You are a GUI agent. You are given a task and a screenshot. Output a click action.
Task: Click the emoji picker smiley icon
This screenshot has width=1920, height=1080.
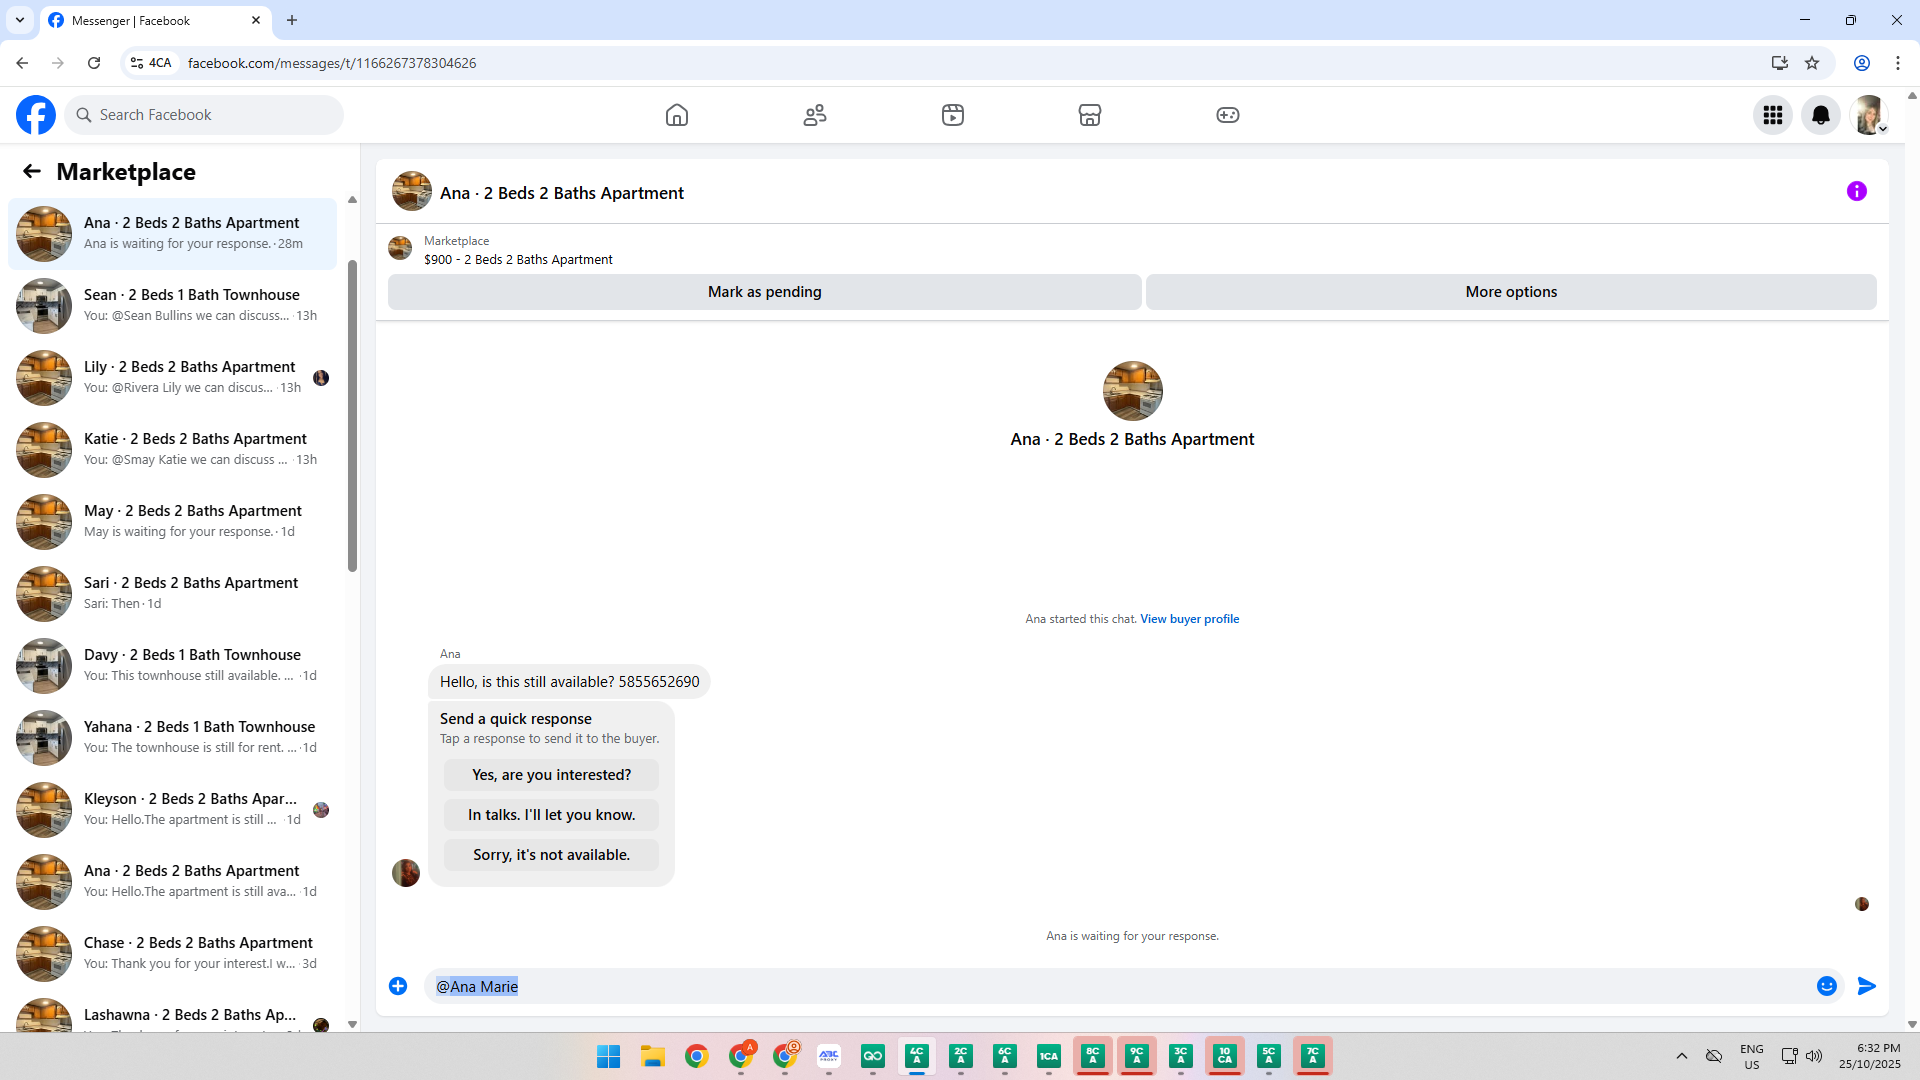(1827, 986)
